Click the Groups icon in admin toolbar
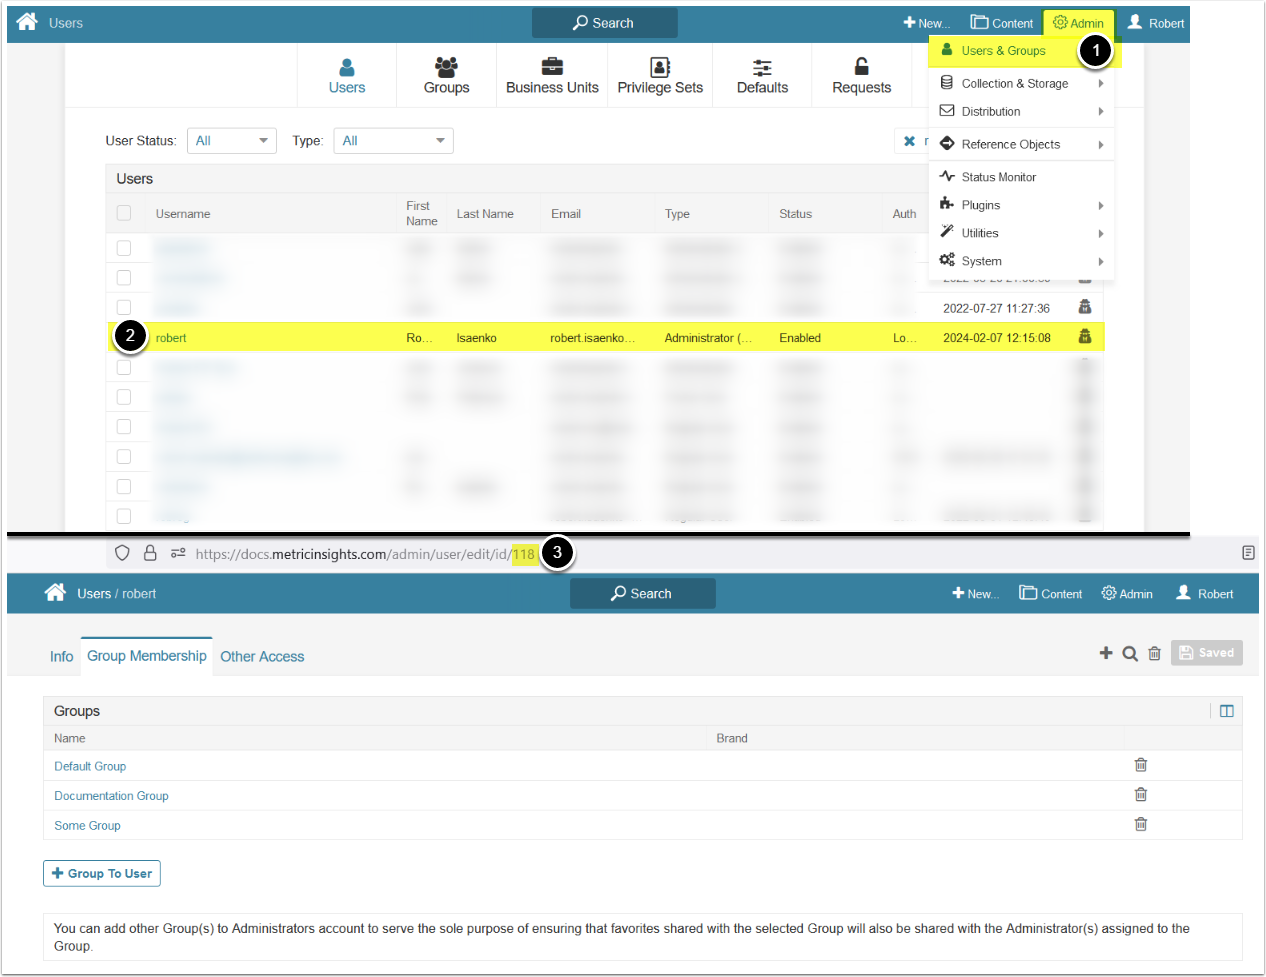The height and width of the screenshot is (977, 1266). coord(446,67)
